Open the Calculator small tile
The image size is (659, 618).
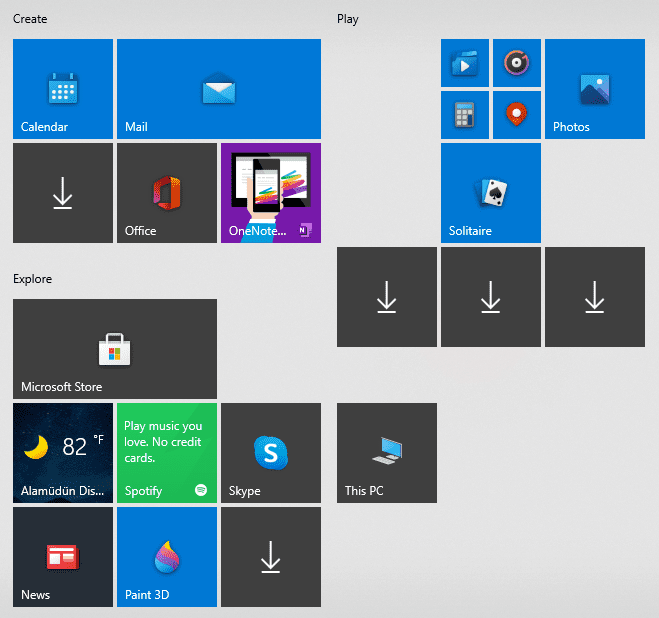tap(465, 115)
